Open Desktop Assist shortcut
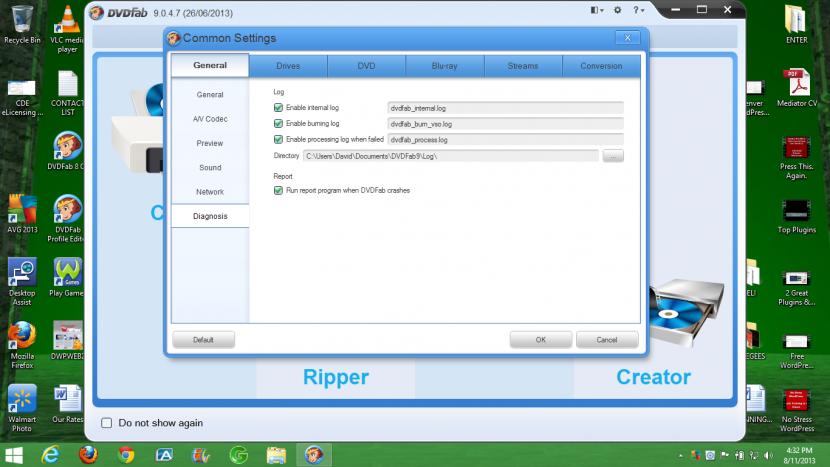Image resolution: width=830 pixels, height=467 pixels. [x=22, y=282]
